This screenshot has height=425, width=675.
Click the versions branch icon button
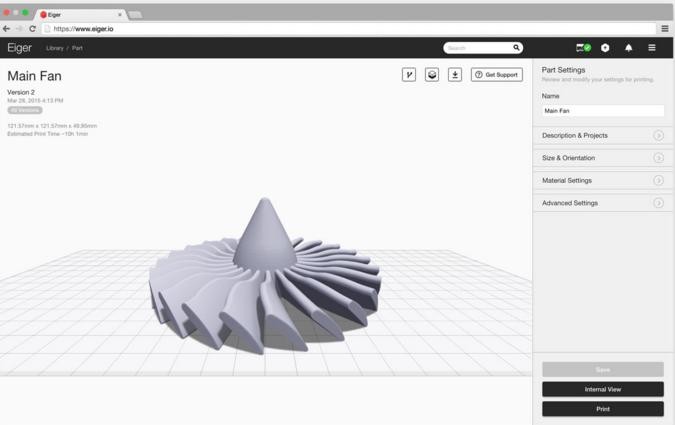408,75
